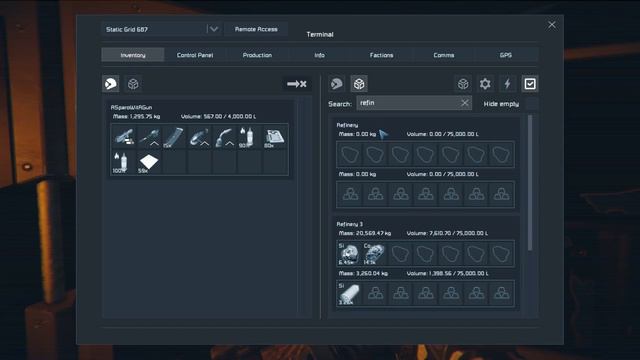Viewport: 640px width, 360px height.
Task: Open the Info tab
Action: click(320, 55)
